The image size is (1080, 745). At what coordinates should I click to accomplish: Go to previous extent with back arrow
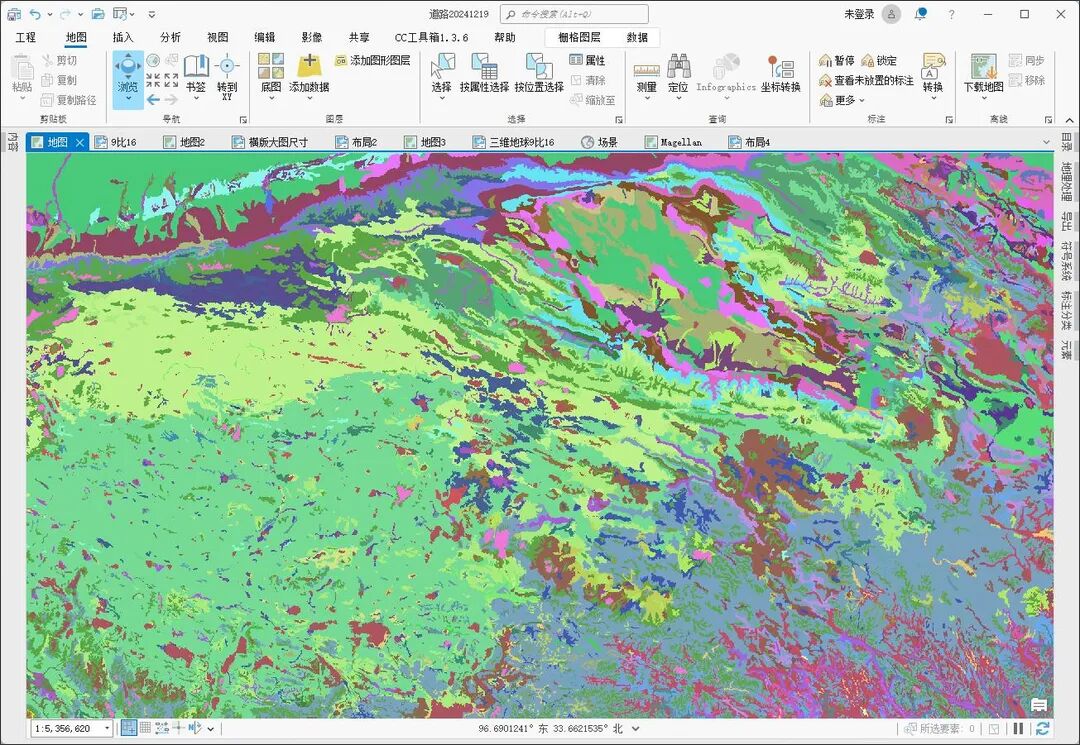[153, 100]
